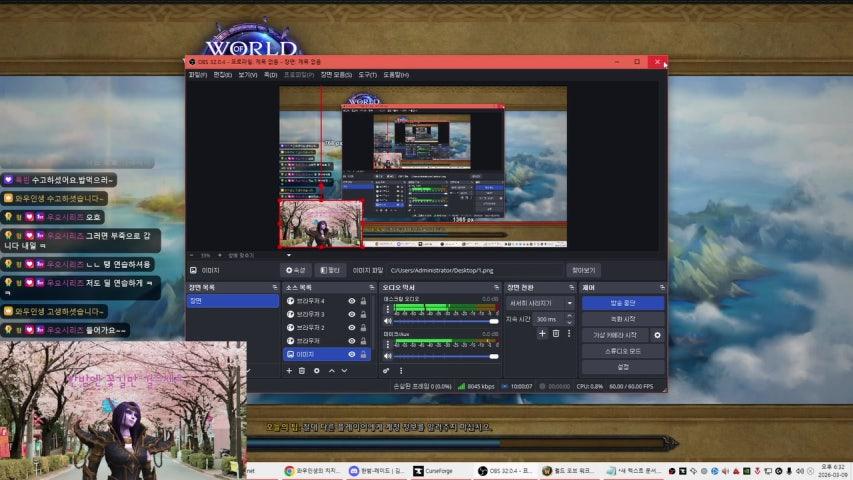Toggle lock on the 브라우저 3 source
The height and width of the screenshot is (480, 853).
[363, 314]
